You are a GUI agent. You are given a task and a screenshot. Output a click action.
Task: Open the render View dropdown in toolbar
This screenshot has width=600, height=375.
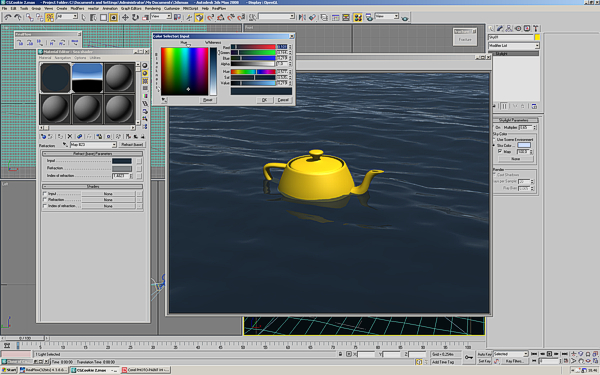pos(387,16)
